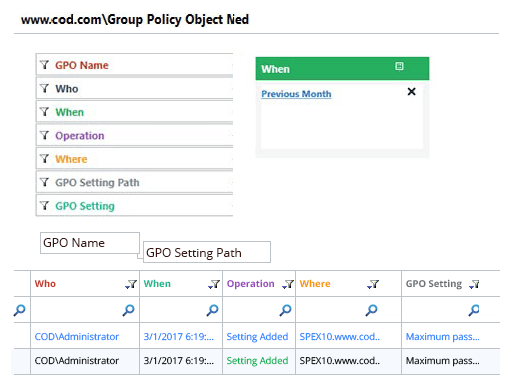Open the Who column filter dropdown
The height and width of the screenshot is (382, 520).
(x=131, y=284)
